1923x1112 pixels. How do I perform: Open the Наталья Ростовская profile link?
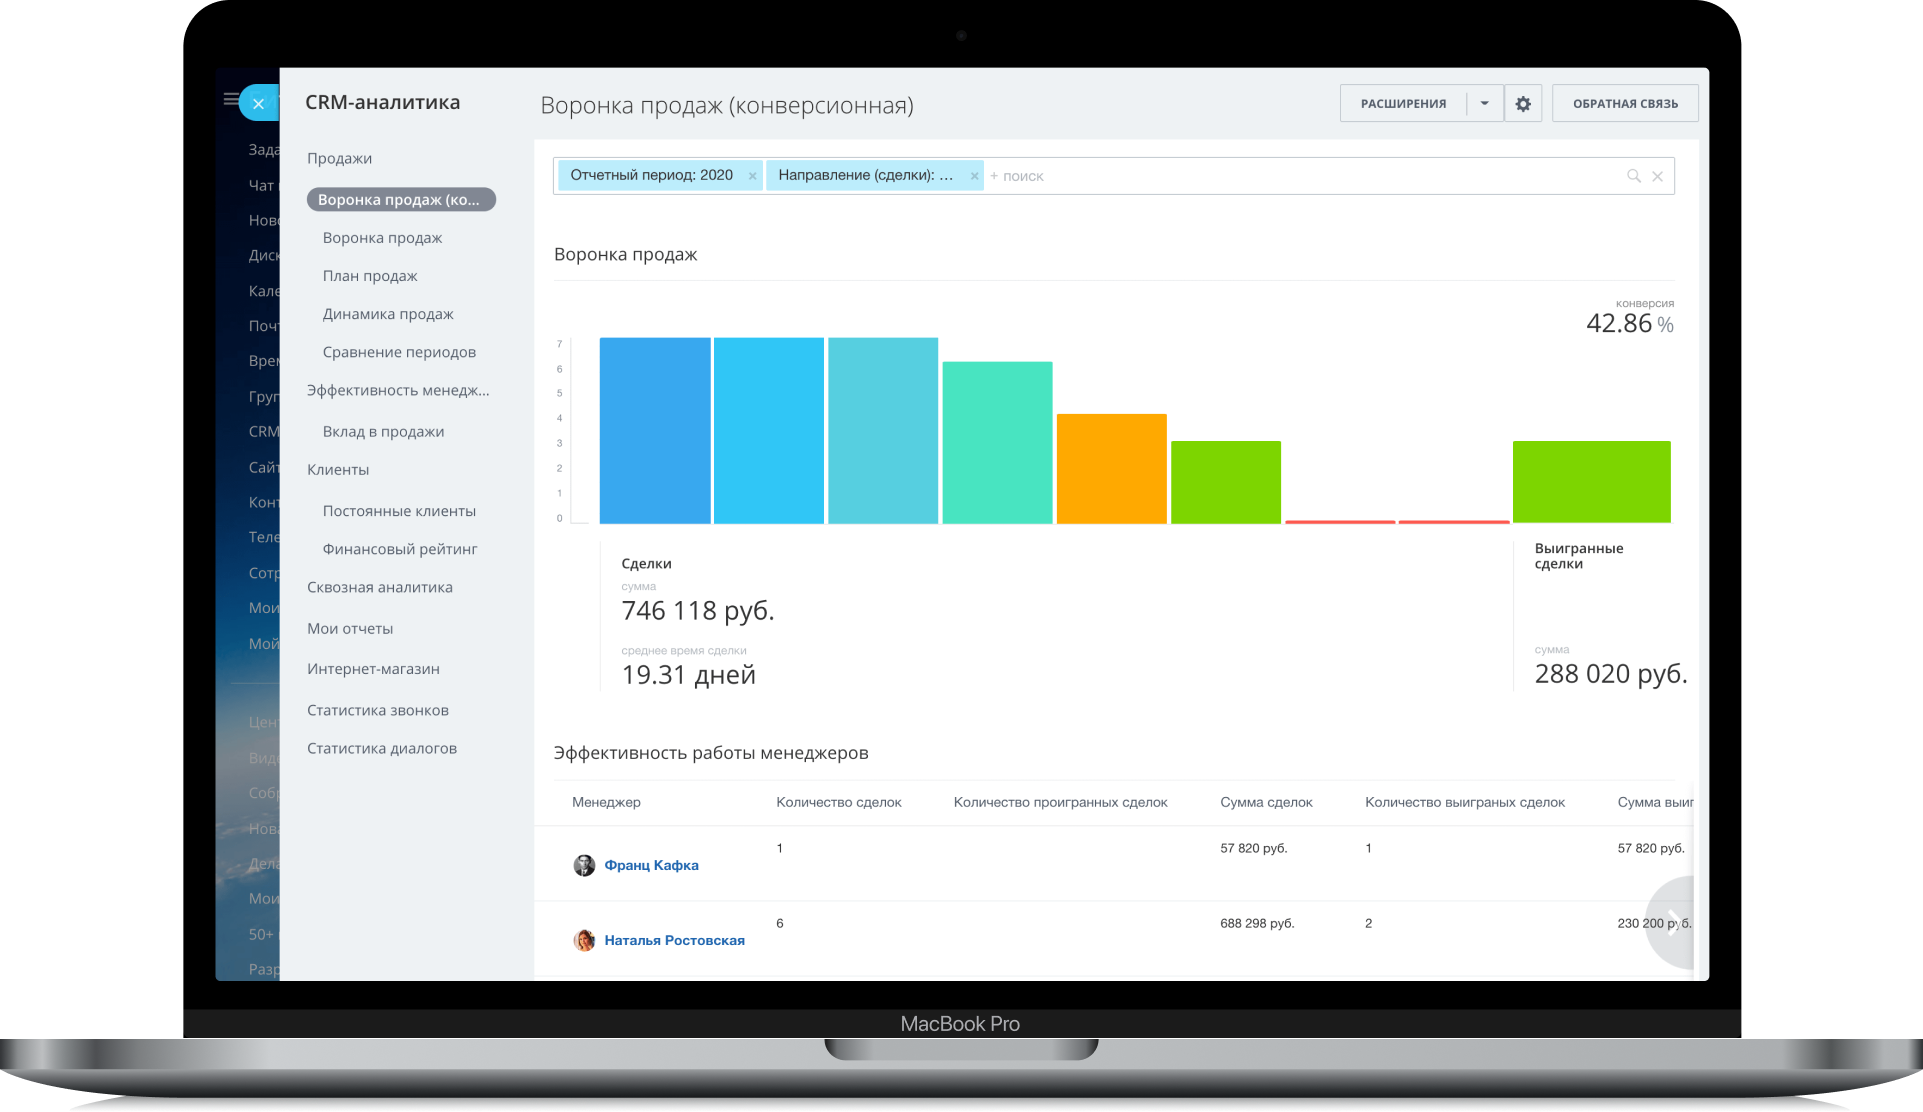[x=674, y=940]
